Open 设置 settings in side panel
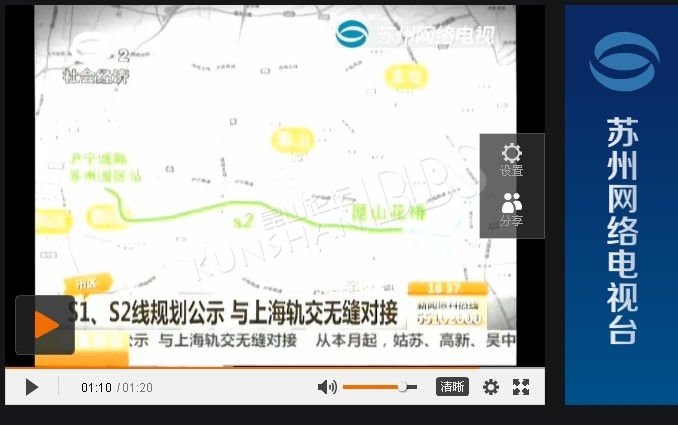 (512, 159)
